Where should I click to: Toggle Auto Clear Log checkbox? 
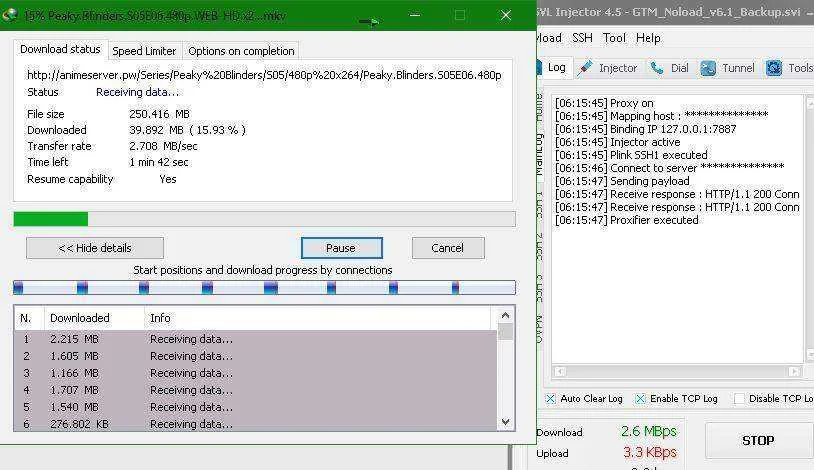551,399
